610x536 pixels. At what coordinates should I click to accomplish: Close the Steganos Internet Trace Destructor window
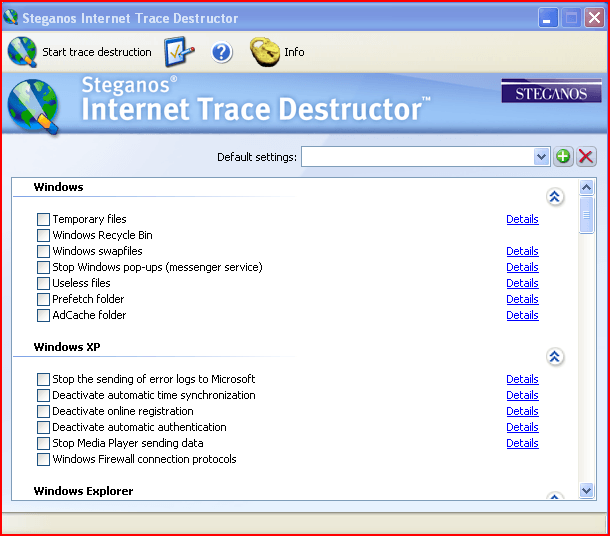tap(594, 18)
